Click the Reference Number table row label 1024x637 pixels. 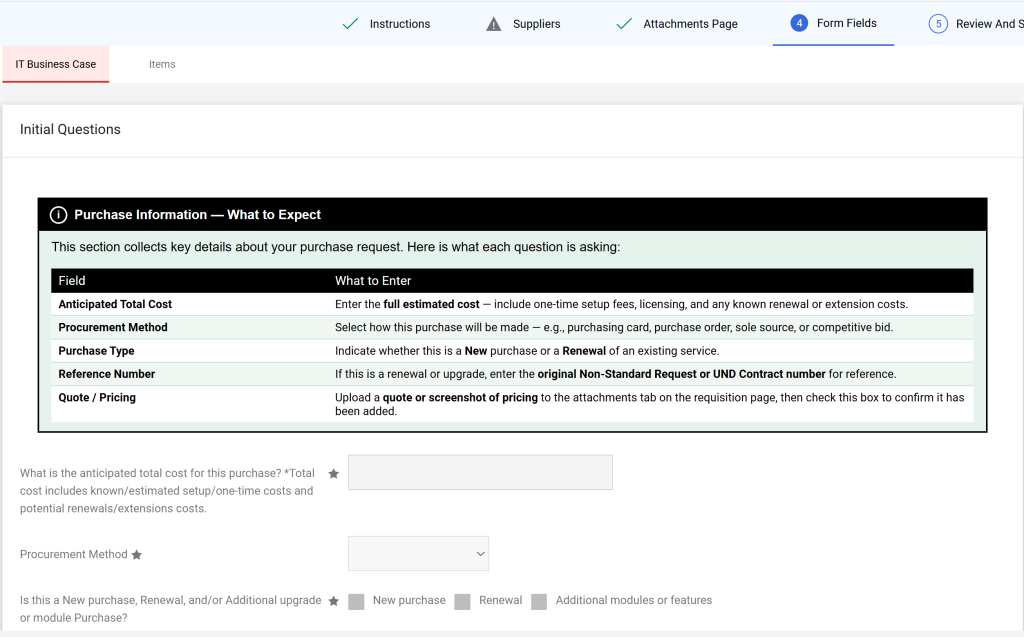(x=106, y=374)
